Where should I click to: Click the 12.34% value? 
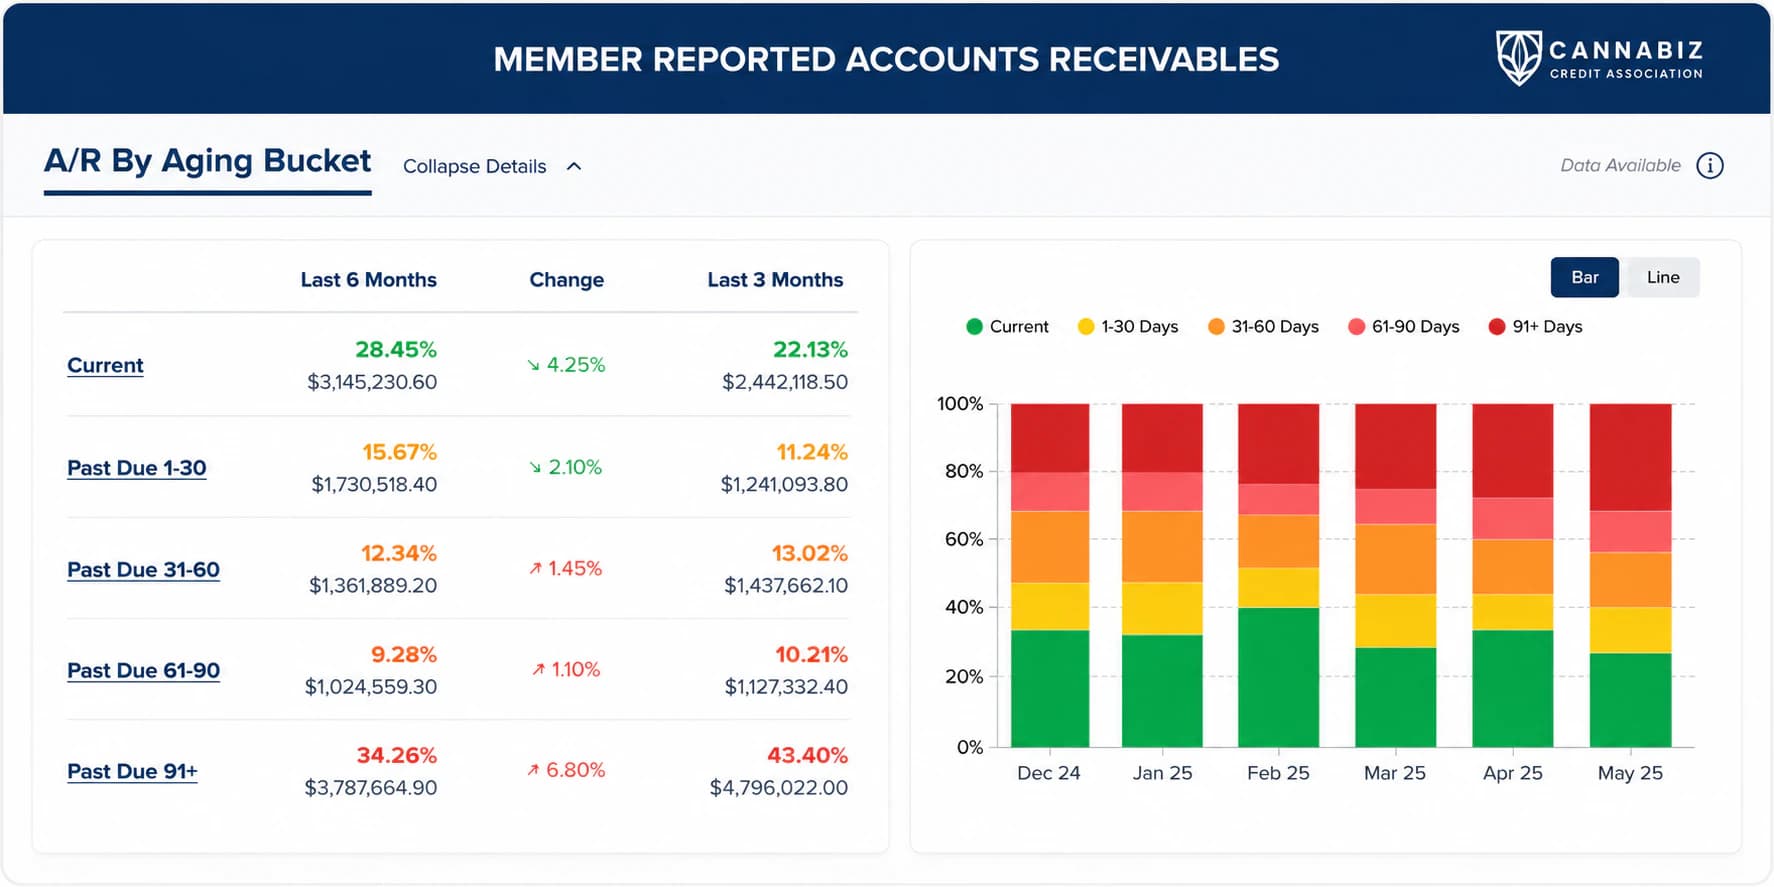tap(399, 553)
